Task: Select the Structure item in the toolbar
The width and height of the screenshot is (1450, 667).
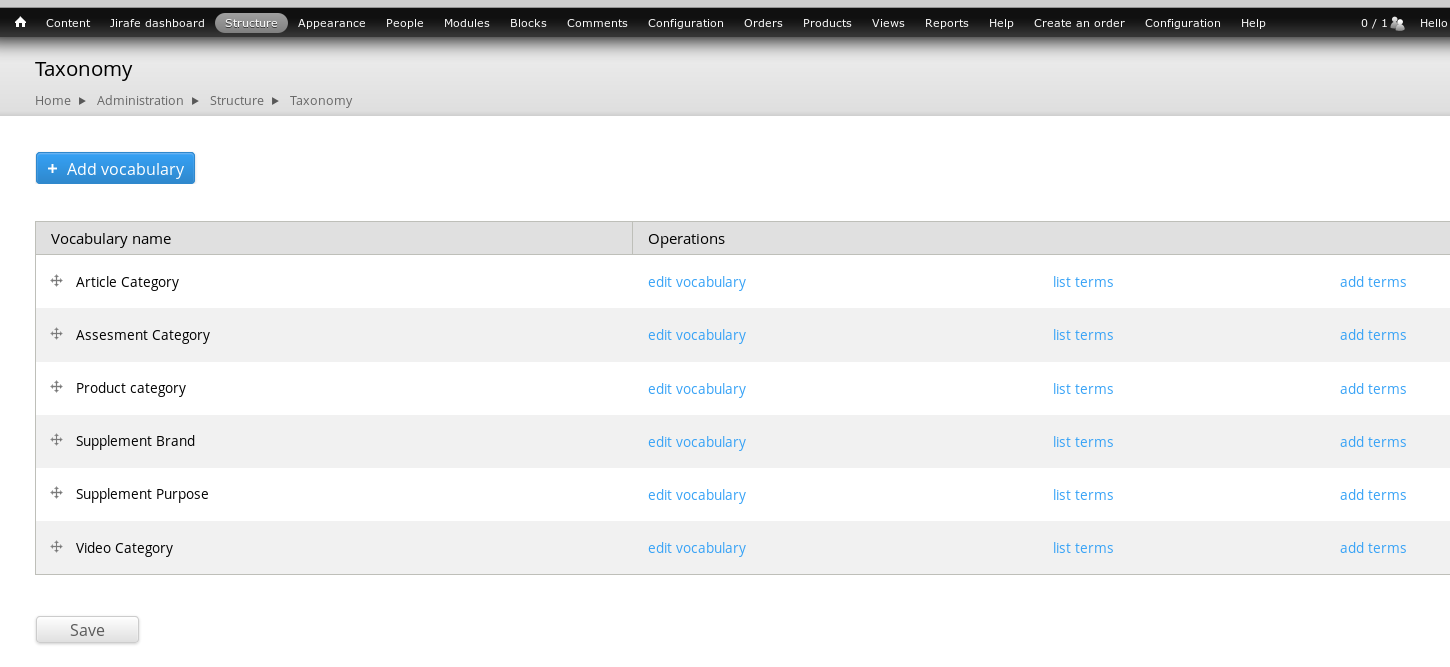Action: 251,23
